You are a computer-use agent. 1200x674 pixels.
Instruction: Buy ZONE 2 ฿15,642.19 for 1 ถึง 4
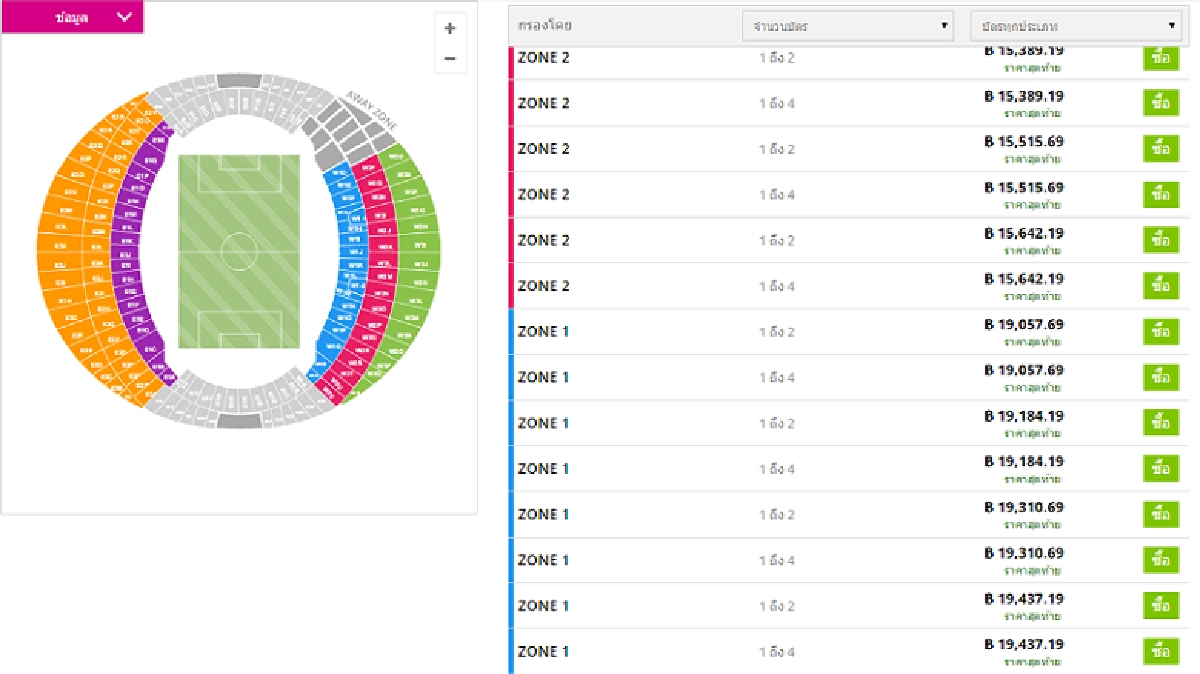1160,286
